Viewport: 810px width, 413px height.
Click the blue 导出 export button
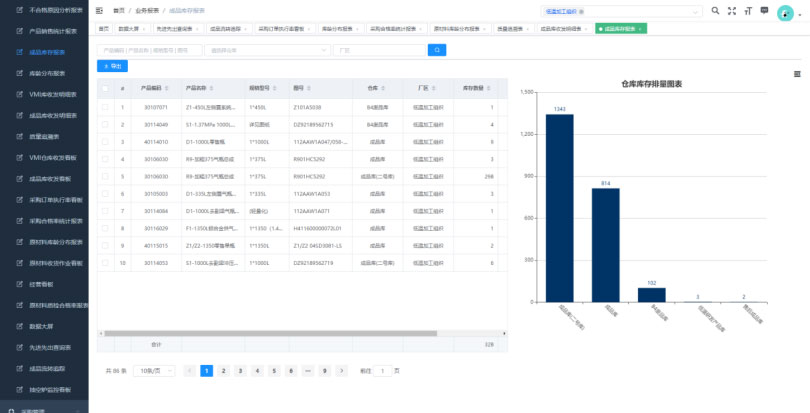(x=112, y=66)
